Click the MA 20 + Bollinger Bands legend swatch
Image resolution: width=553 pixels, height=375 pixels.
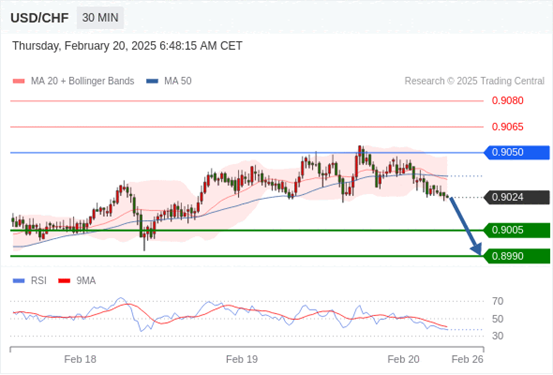pos(19,81)
